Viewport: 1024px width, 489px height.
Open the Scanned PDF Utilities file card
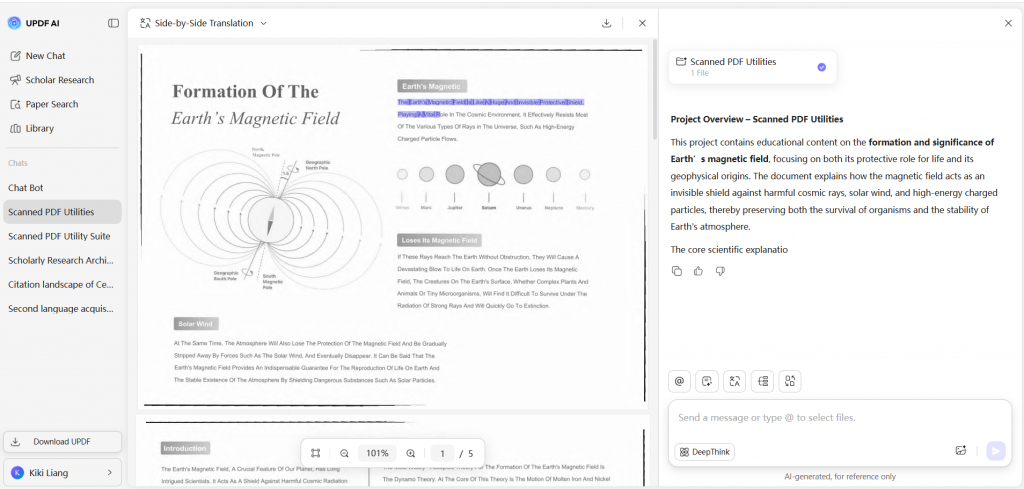click(752, 67)
